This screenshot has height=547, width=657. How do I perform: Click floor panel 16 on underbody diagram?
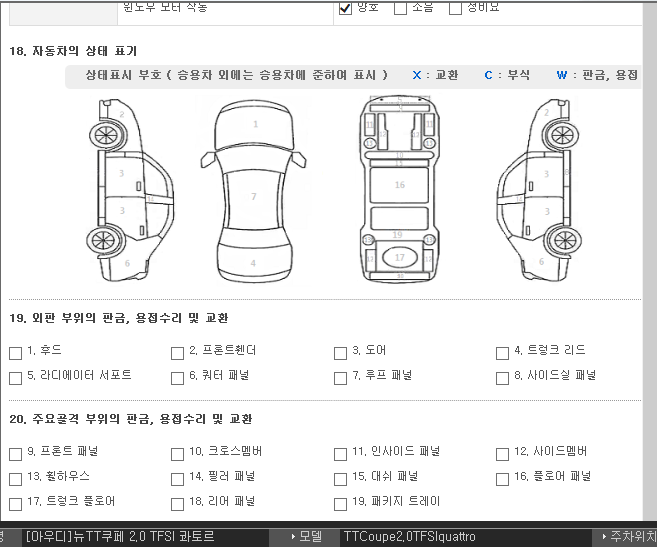point(399,185)
